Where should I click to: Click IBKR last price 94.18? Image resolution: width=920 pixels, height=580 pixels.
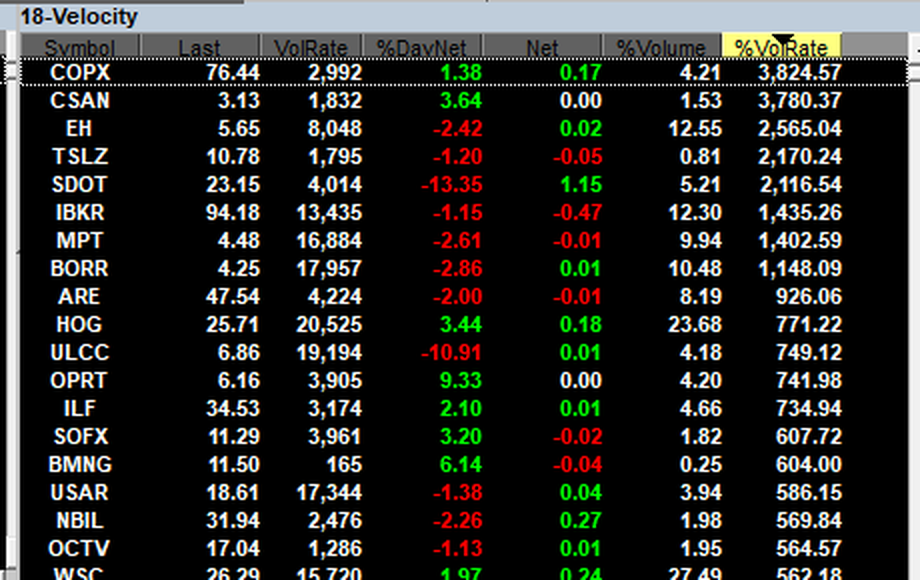[233, 212]
